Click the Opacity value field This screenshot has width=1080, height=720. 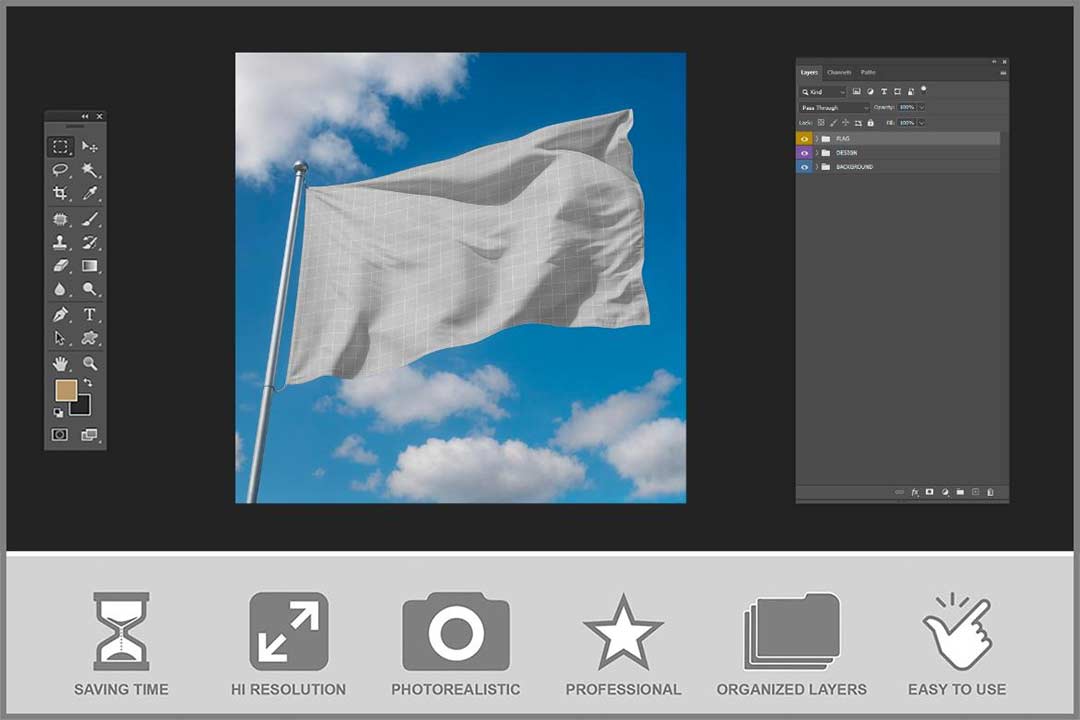pos(906,107)
